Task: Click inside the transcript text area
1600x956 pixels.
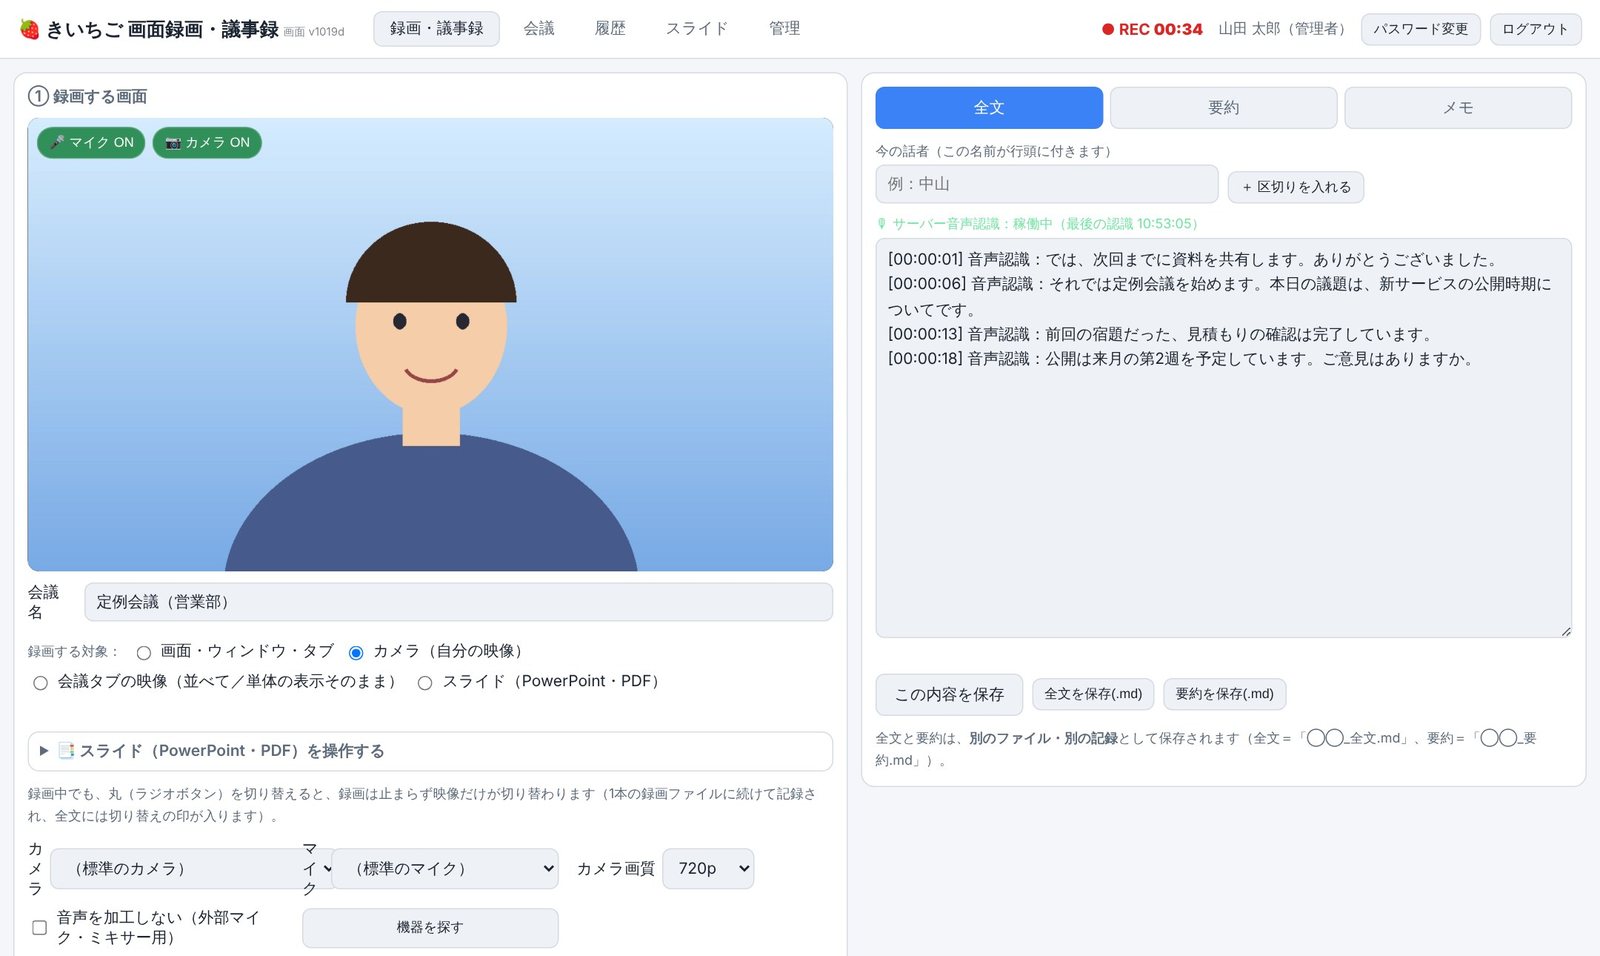Action: coord(1224,438)
